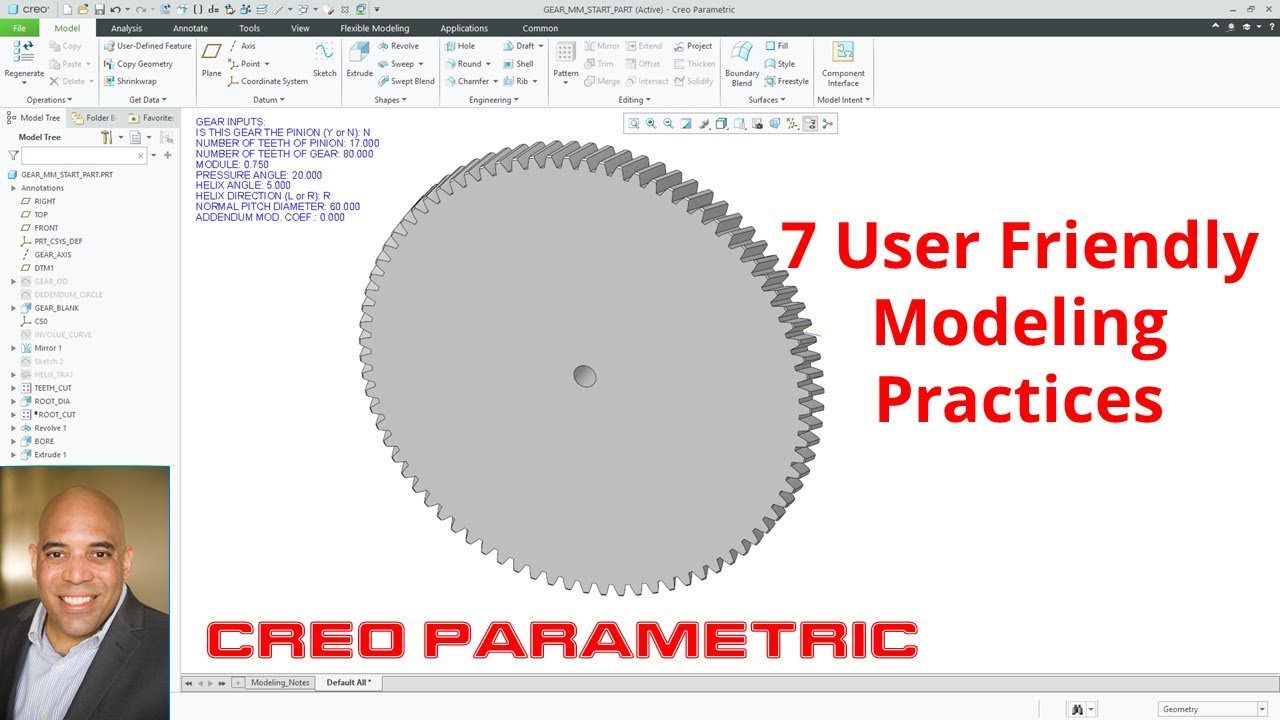This screenshot has width=1280, height=720.
Task: Open the Shrinkwrap tool
Action: (x=130, y=82)
